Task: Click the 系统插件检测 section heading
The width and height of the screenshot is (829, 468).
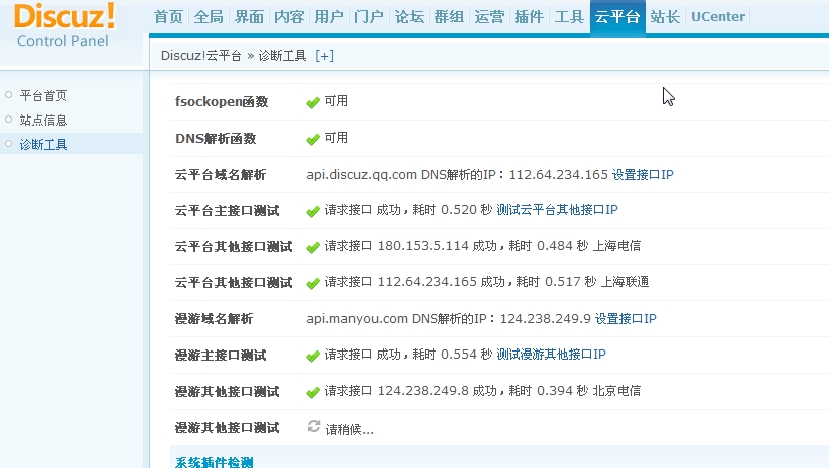Action: coord(214,462)
